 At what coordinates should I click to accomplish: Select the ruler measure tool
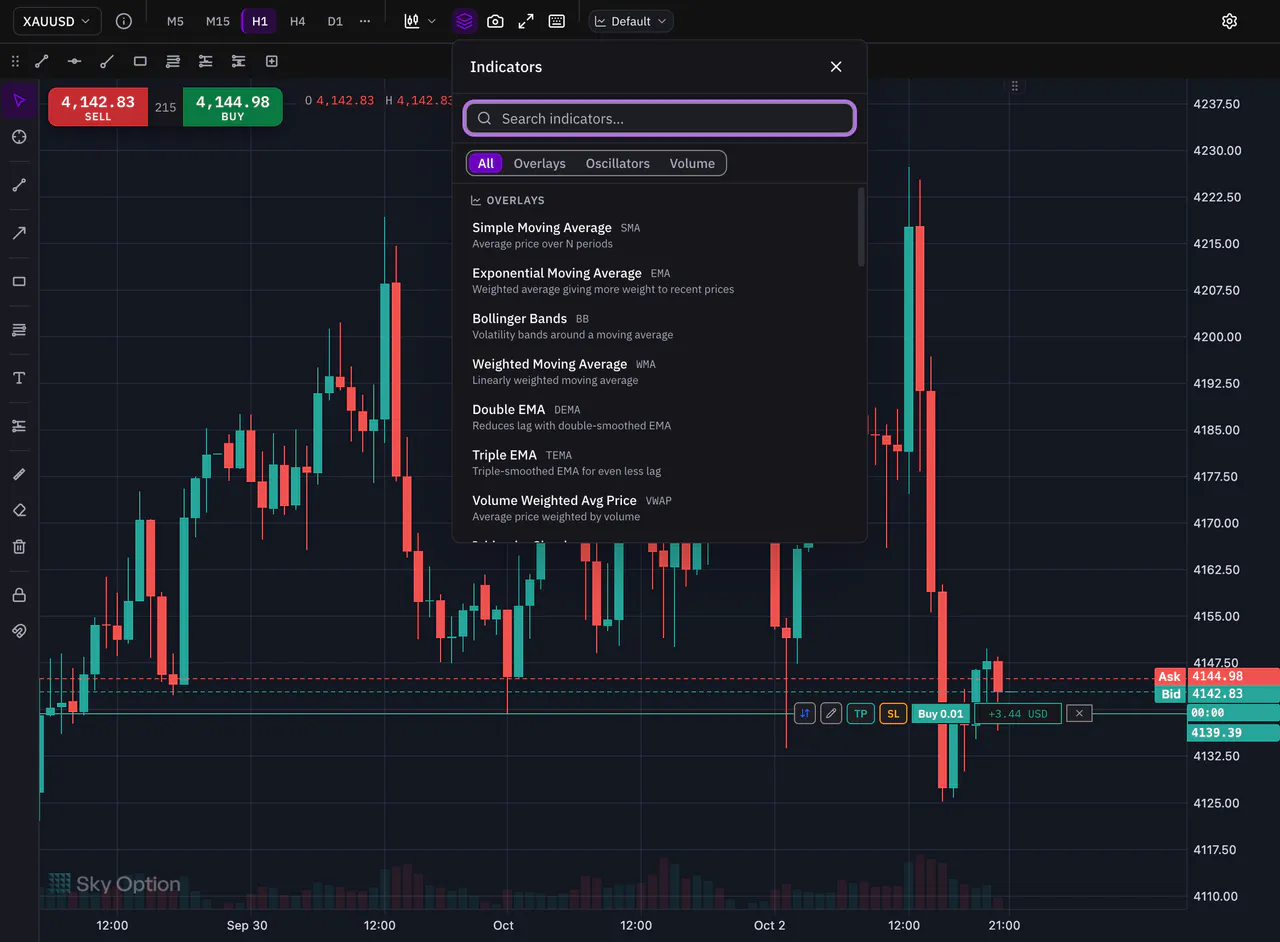pos(19,474)
